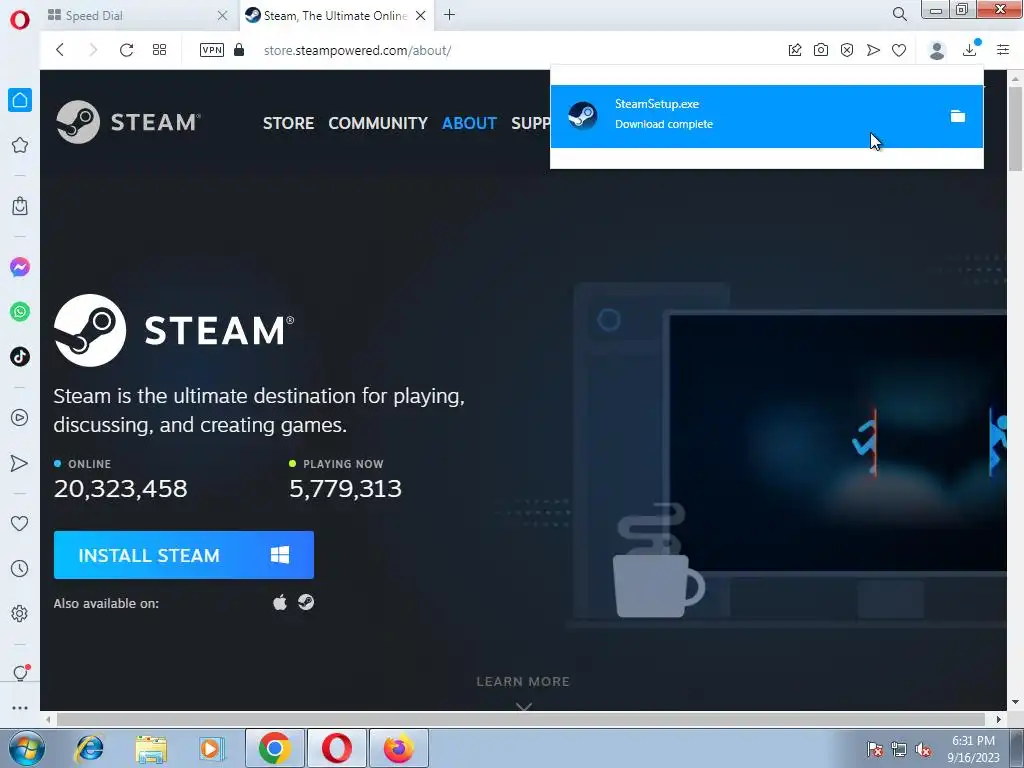This screenshot has width=1024, height=768.
Task: Open Messenger in the Opera sidebar
Action: pyautogui.click(x=20, y=267)
